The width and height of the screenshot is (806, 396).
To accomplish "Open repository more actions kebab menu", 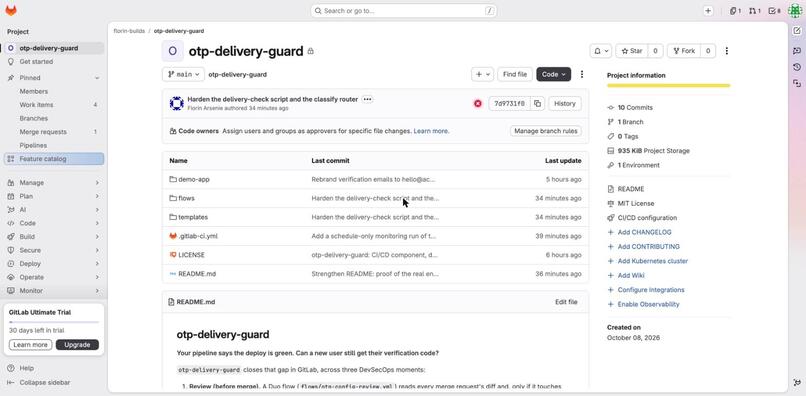I will [x=582, y=74].
